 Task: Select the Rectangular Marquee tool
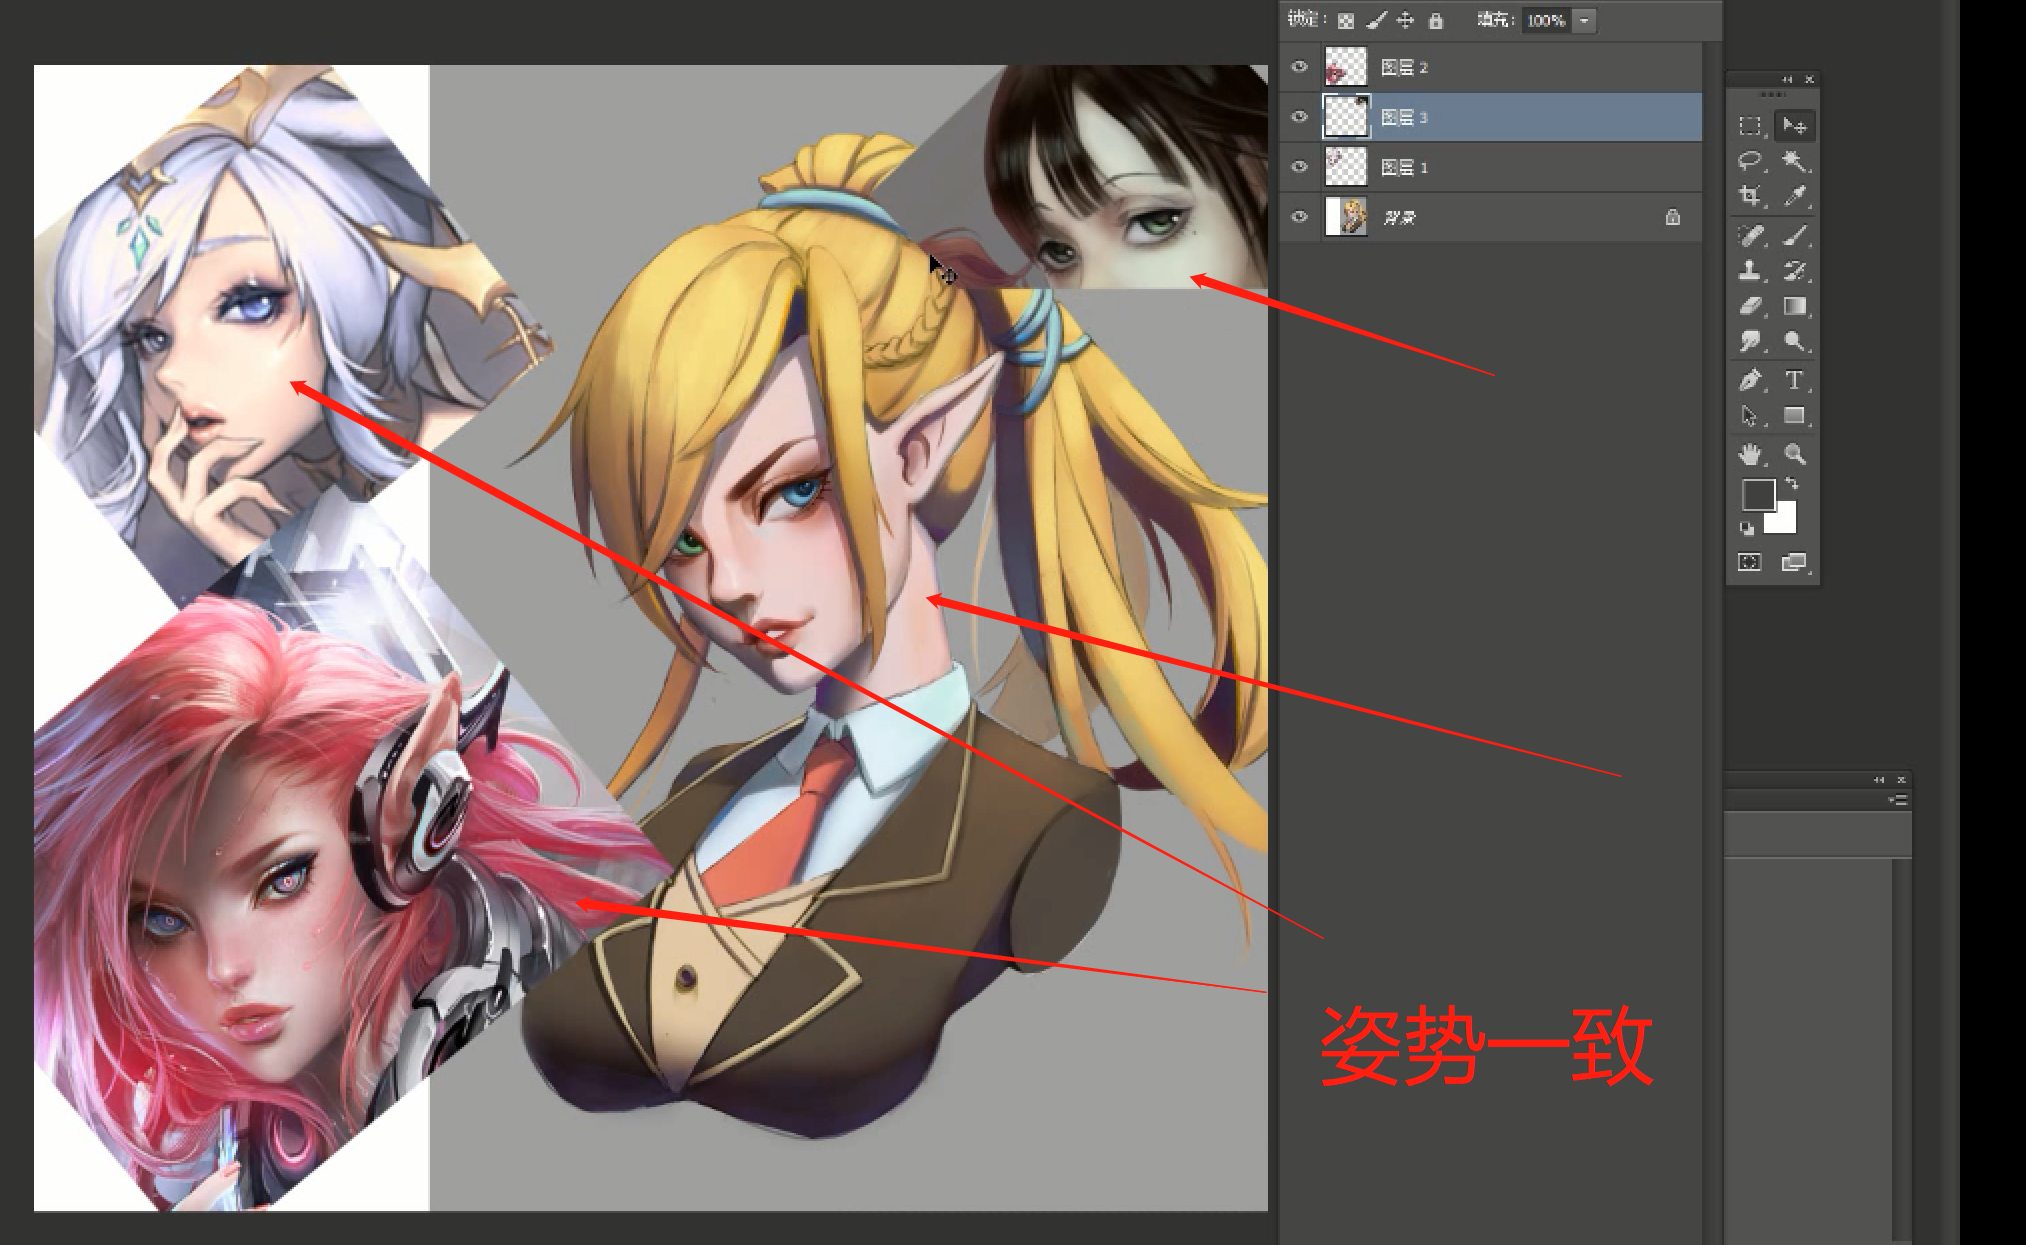(1749, 126)
